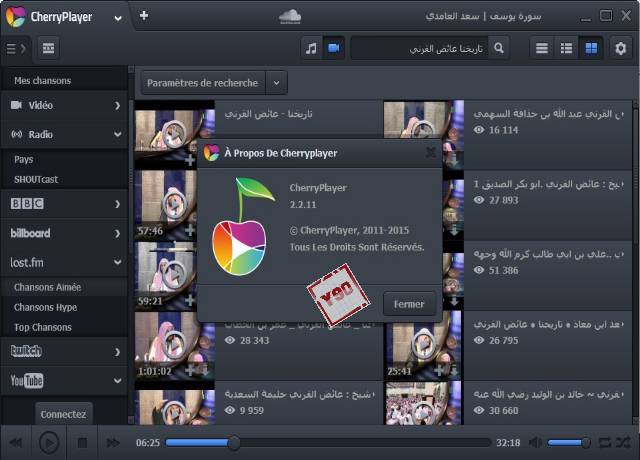
Task: Click the play button
Action: [49, 442]
